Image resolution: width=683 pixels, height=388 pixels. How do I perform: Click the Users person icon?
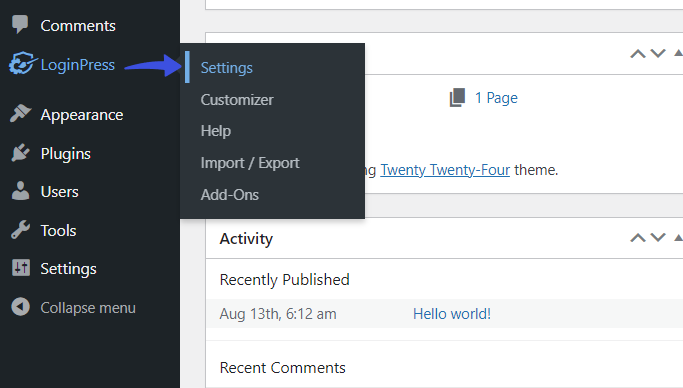(x=20, y=191)
